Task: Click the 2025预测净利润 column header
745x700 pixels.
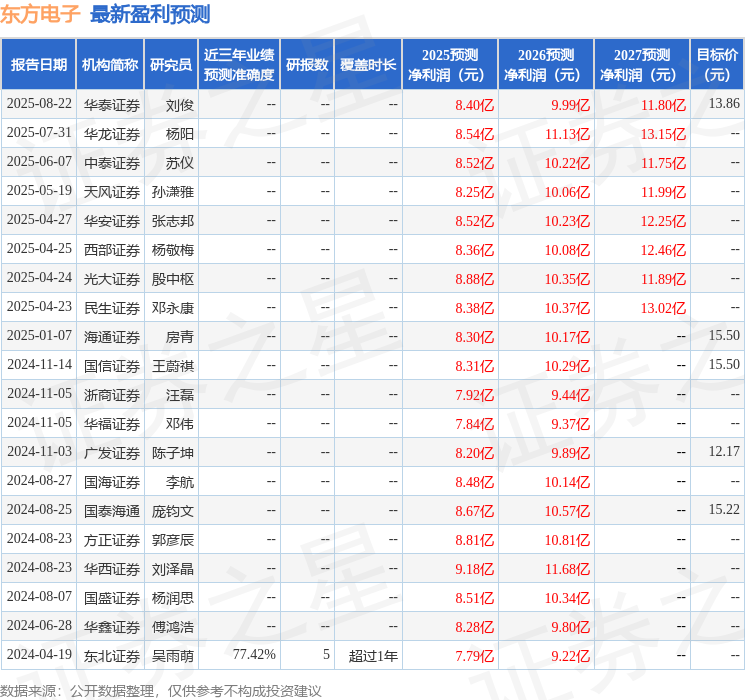Action: 450,65
